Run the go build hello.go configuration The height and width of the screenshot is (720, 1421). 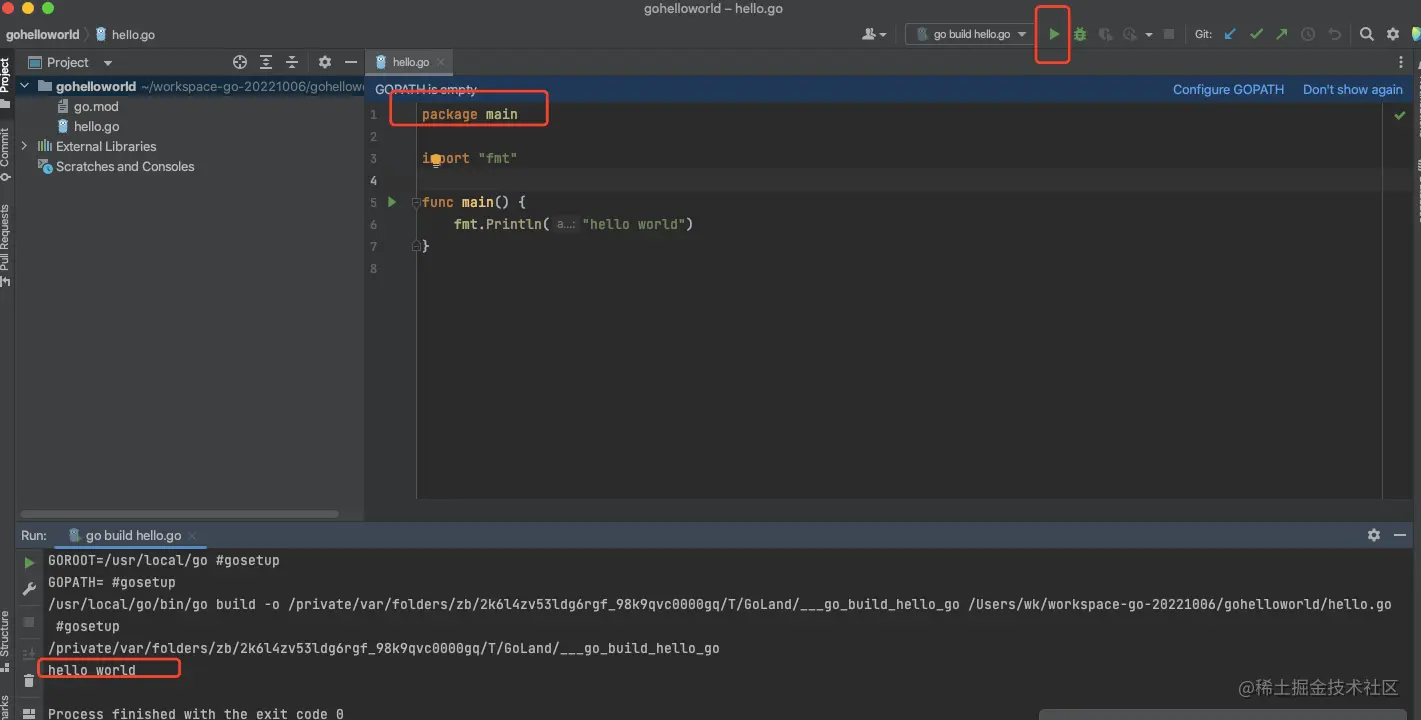pyautogui.click(x=1054, y=34)
